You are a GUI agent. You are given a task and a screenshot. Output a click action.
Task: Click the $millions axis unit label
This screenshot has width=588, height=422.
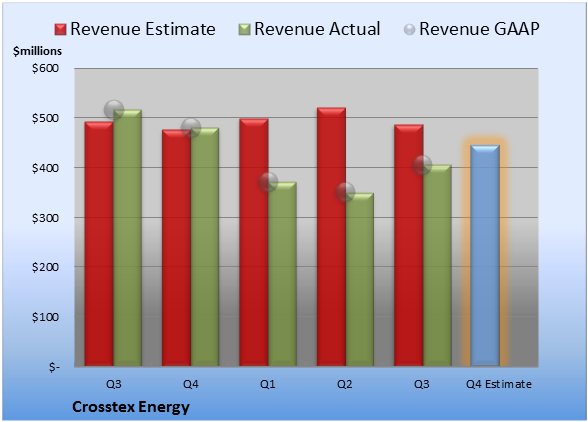pos(37,51)
